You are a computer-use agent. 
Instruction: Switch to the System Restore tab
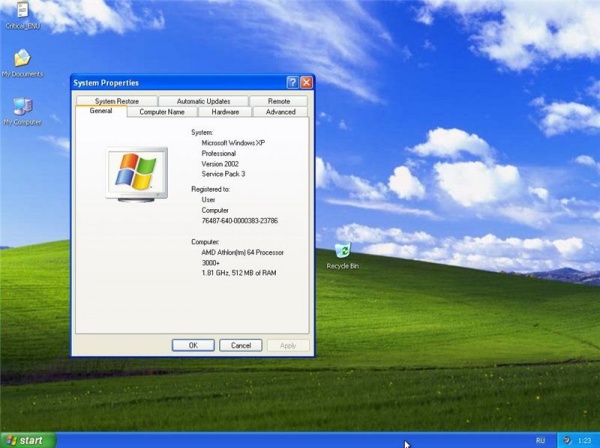(x=117, y=101)
